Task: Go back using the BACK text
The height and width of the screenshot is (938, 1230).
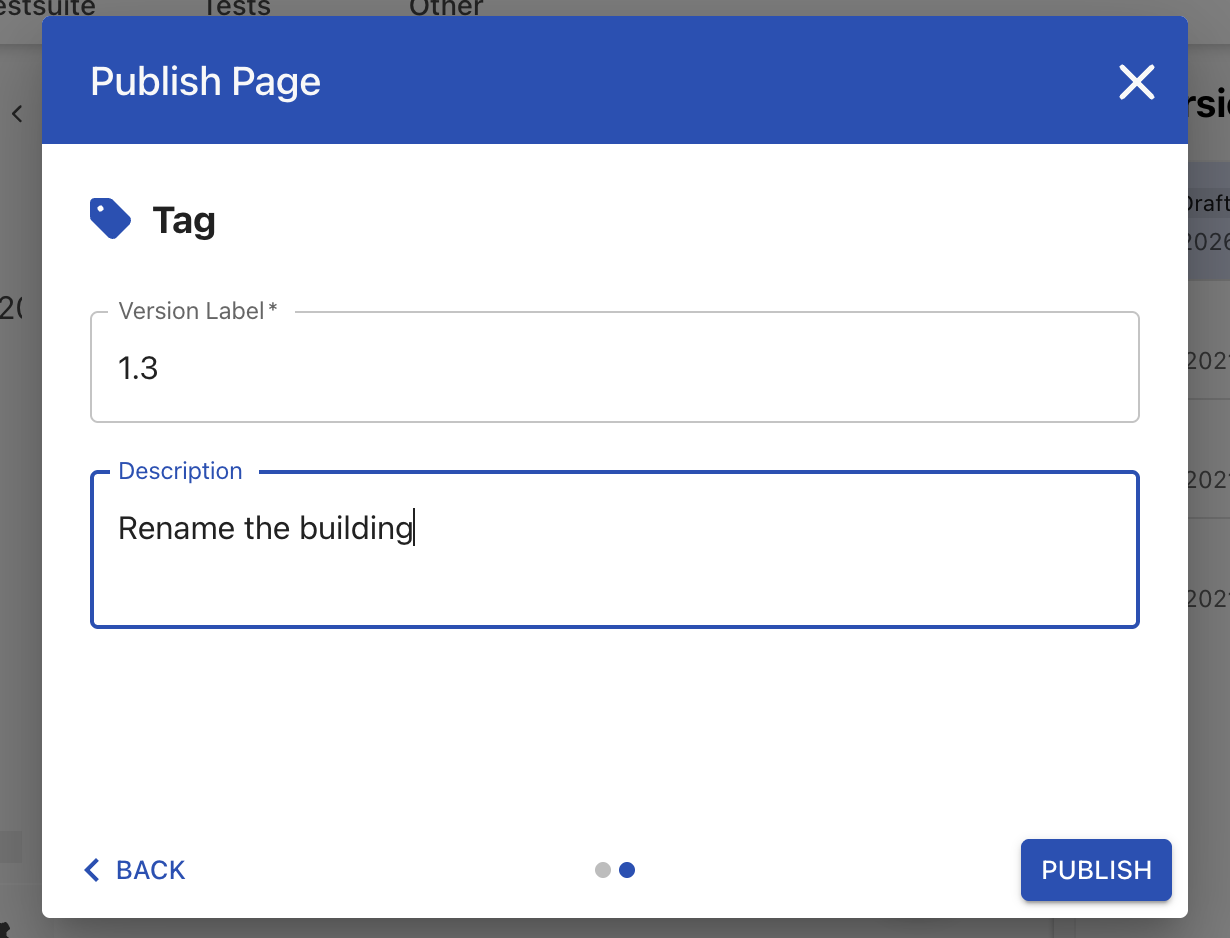Action: [151, 870]
